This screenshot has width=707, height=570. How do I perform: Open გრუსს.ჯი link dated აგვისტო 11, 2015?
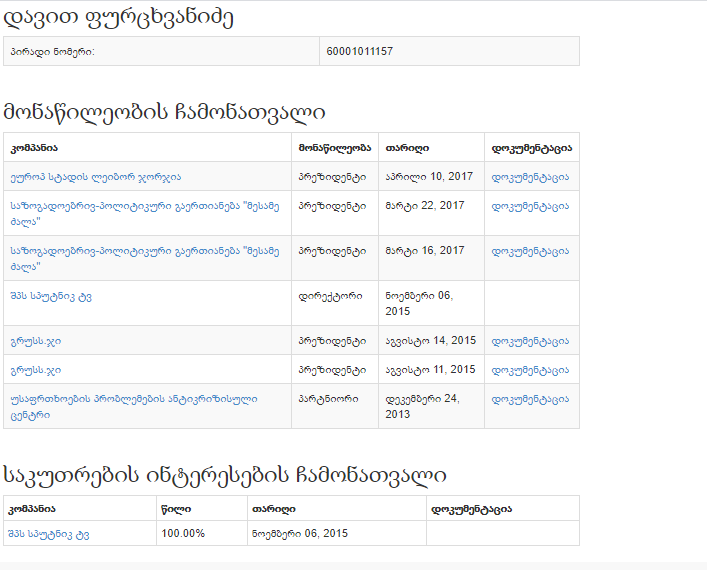[x=36, y=370]
